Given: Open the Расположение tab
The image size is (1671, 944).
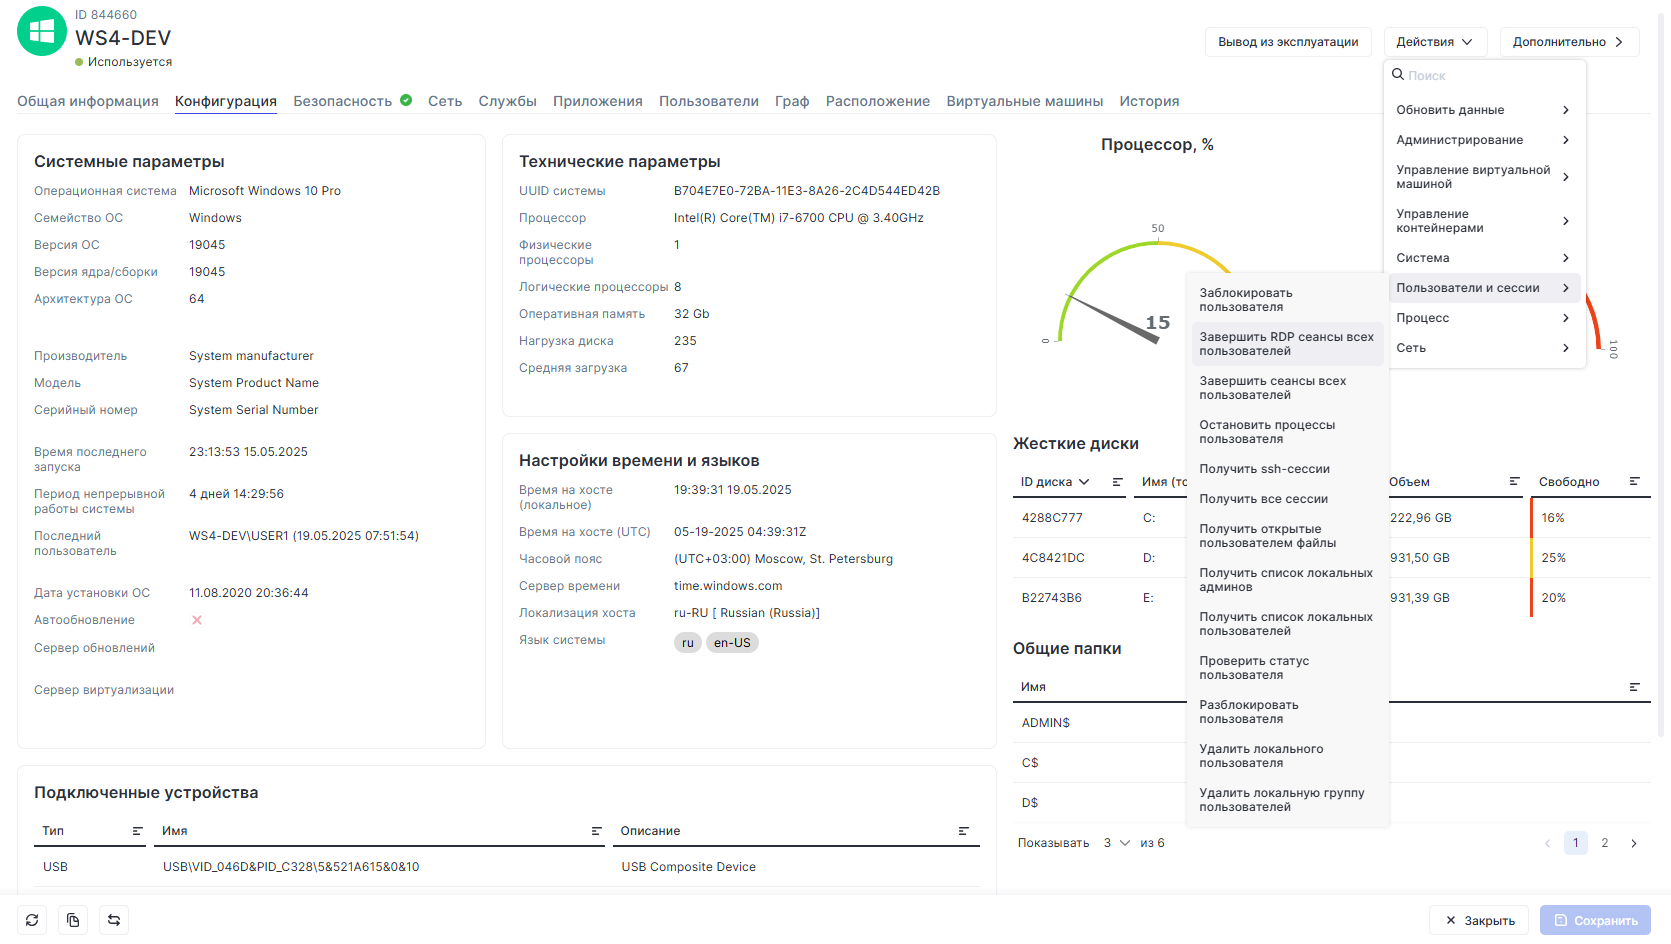Looking at the screenshot, I should pos(878,101).
